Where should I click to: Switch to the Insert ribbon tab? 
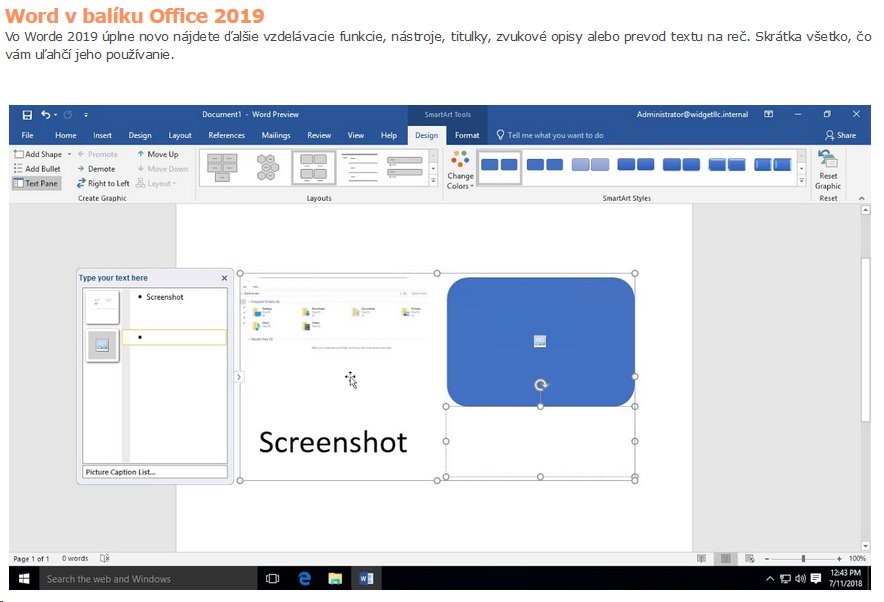pyautogui.click(x=102, y=135)
